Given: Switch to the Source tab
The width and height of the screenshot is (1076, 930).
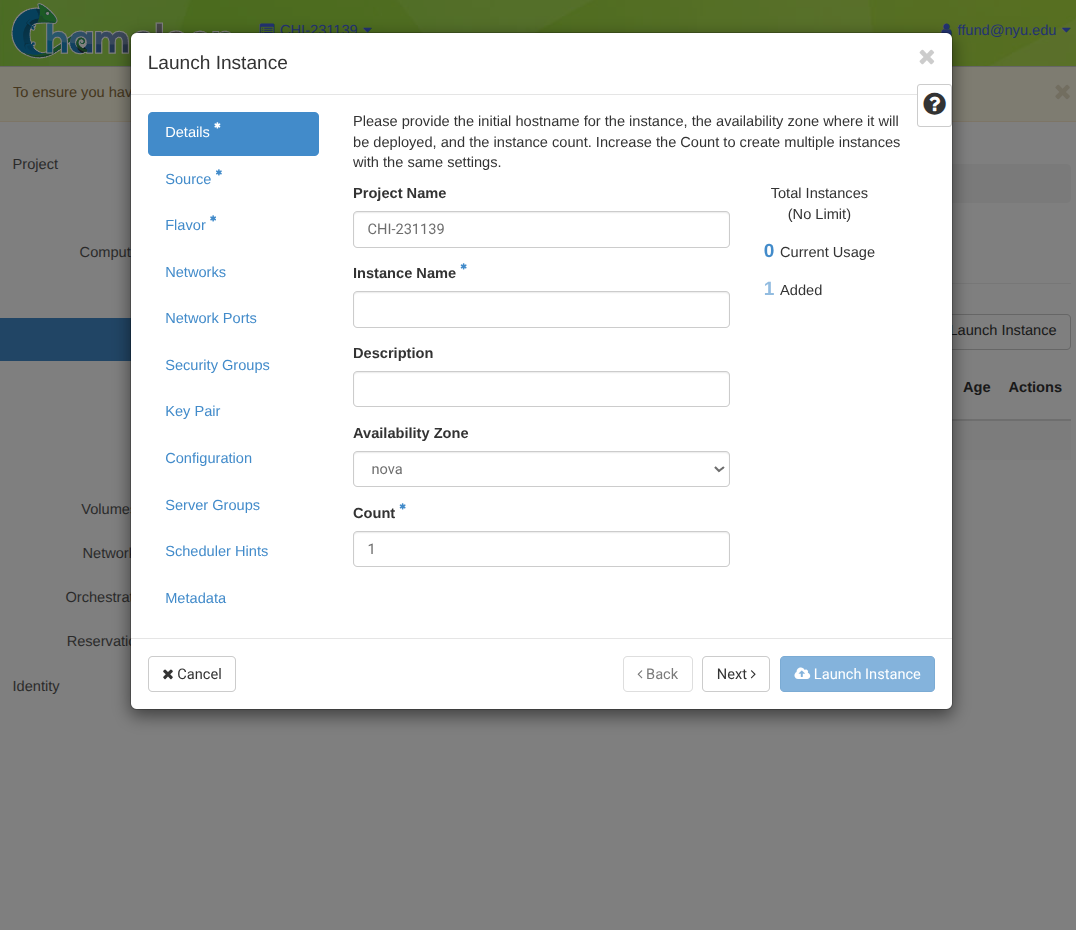Looking at the screenshot, I should (188, 179).
